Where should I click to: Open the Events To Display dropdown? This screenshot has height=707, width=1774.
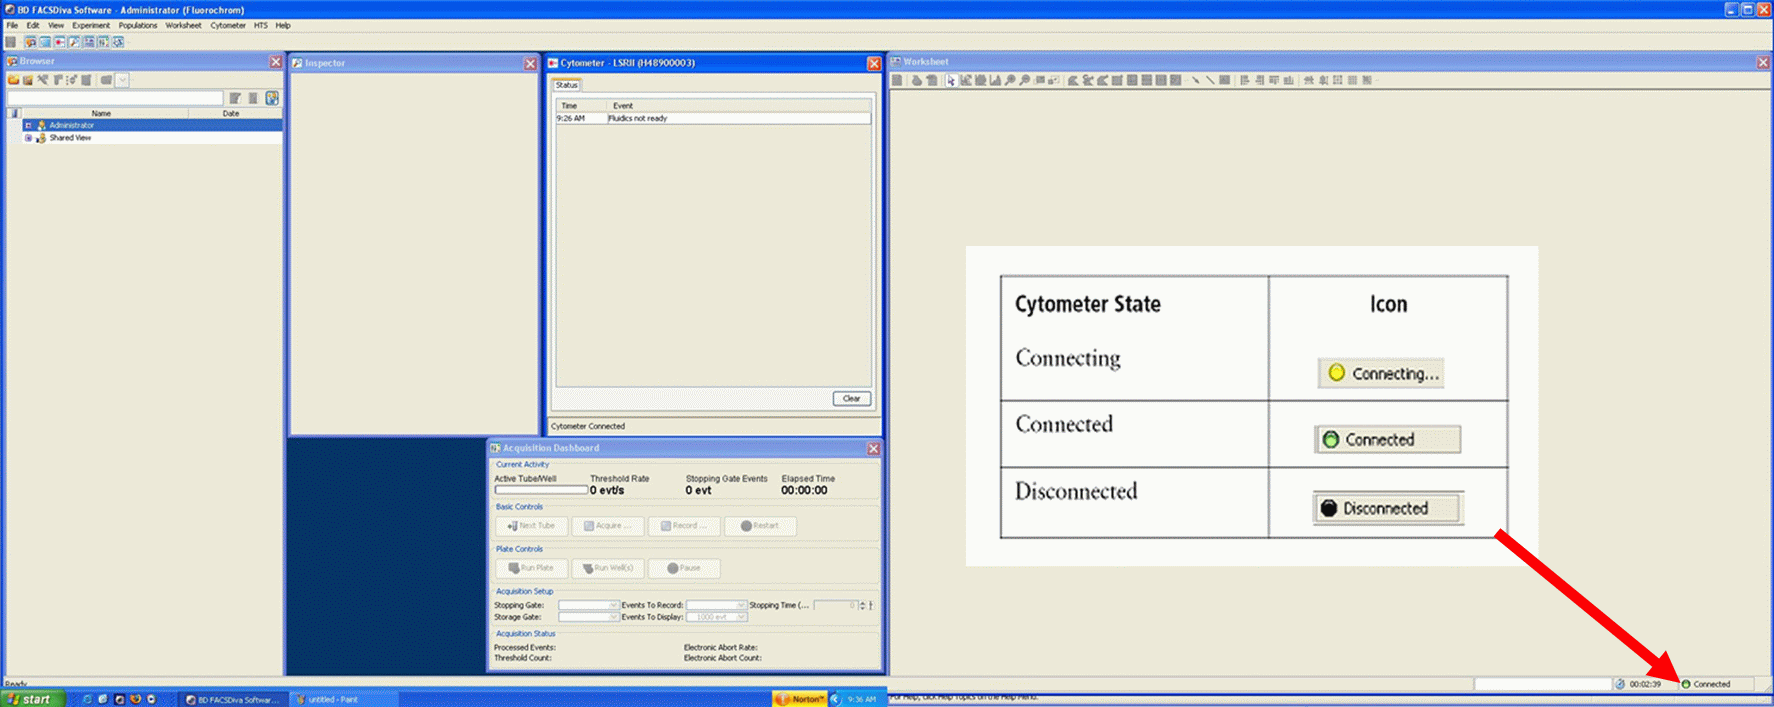tap(716, 617)
